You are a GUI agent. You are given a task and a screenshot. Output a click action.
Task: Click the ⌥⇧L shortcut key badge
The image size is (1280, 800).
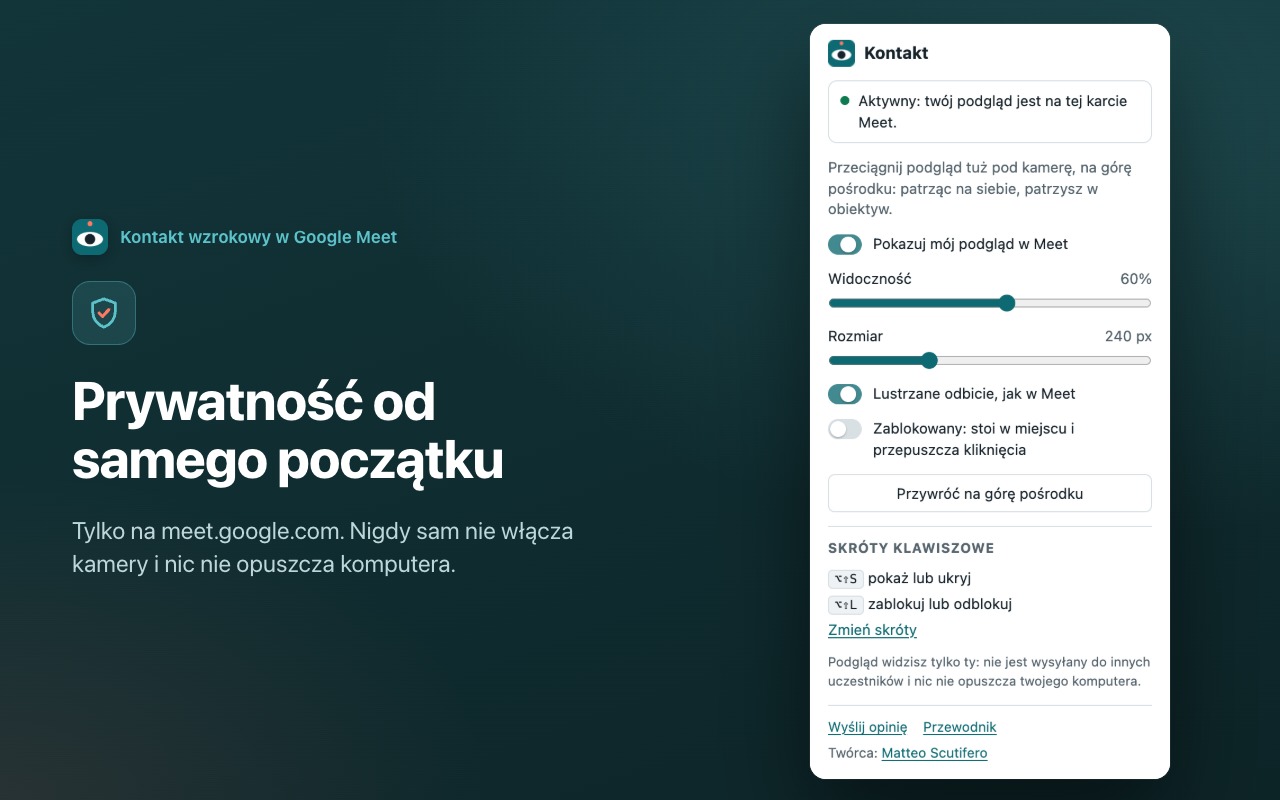(845, 604)
